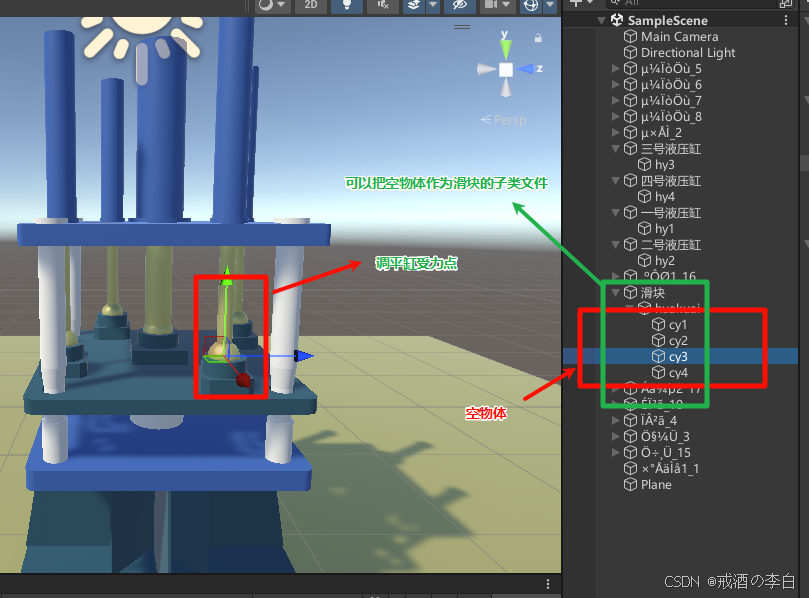The image size is (809, 598).
Task: Click the green Y axis cone
Action: 506,49
